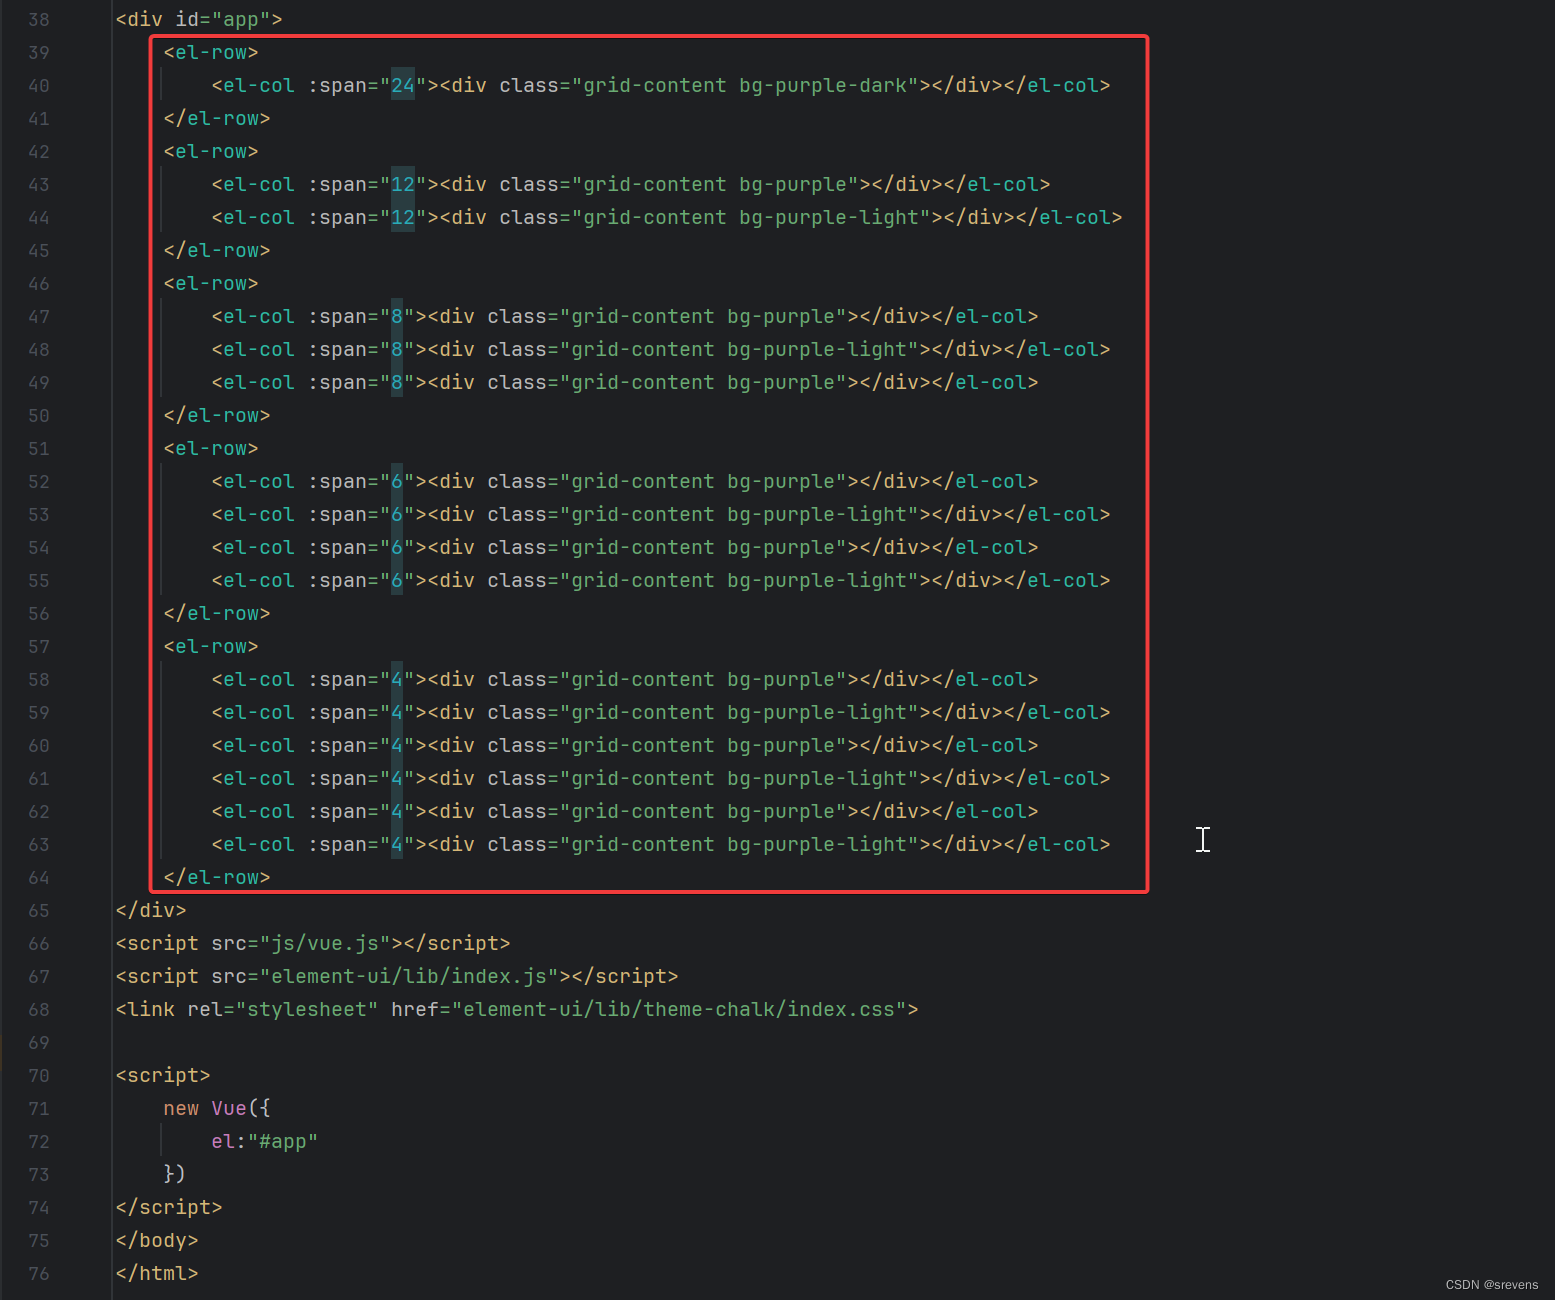This screenshot has width=1555, height=1300.
Task: Click the opening <script> tag on line 70
Action: [163, 1075]
